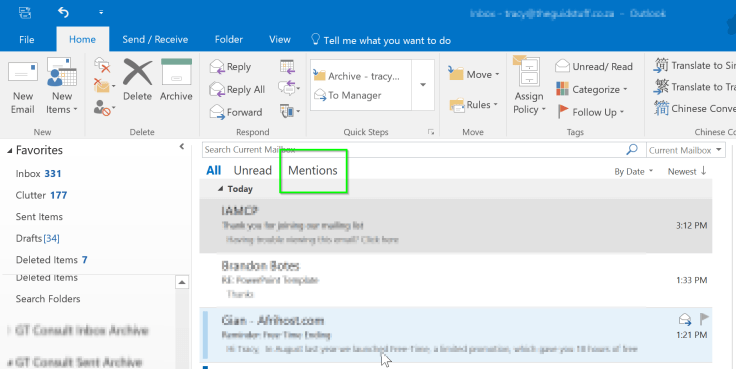Screen dimensions: 736x369
Task: Select the Home ribbon tab
Action: tap(83, 39)
